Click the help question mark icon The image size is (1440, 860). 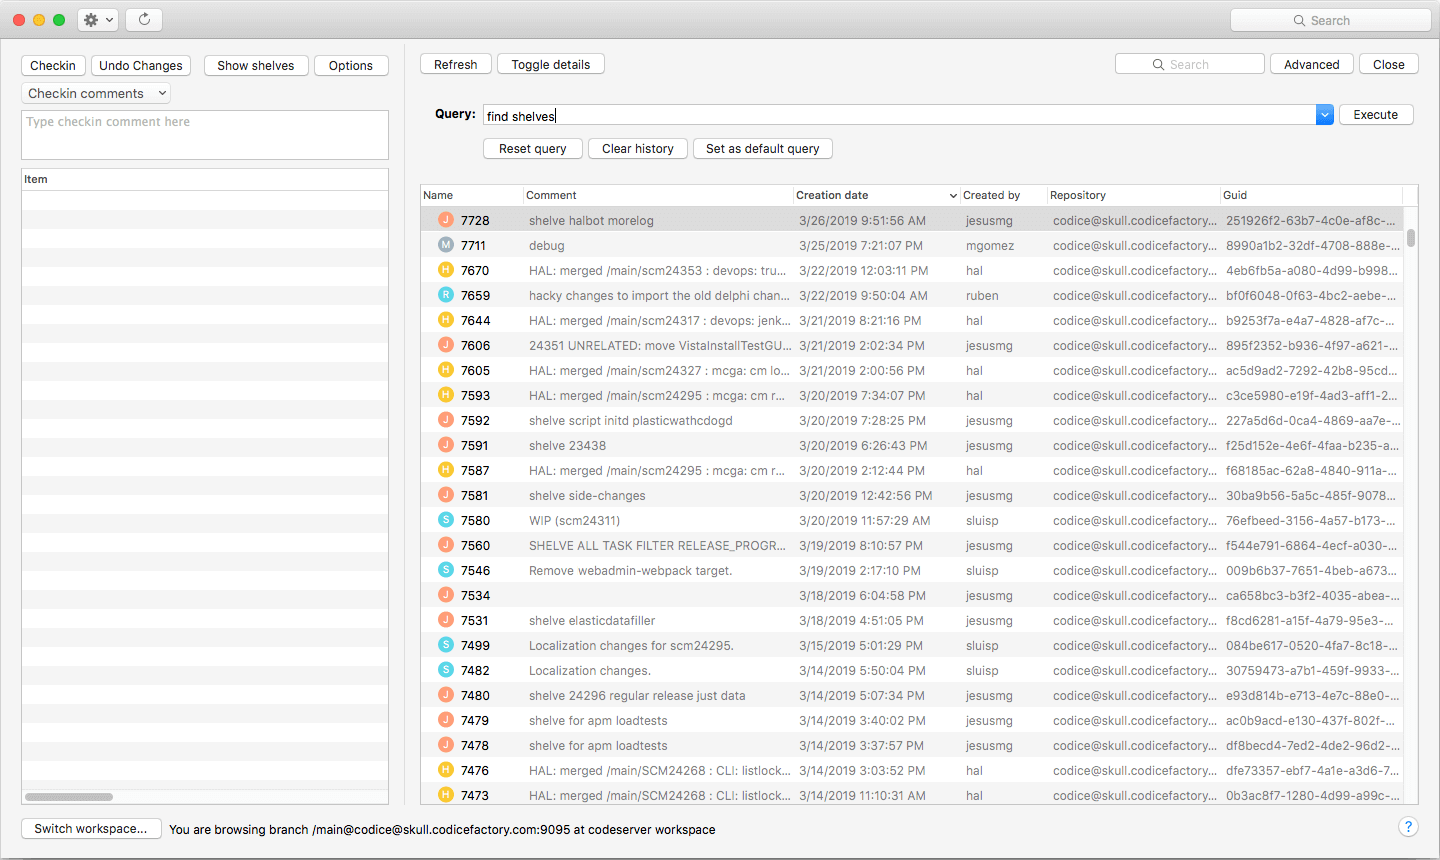coord(1408,827)
